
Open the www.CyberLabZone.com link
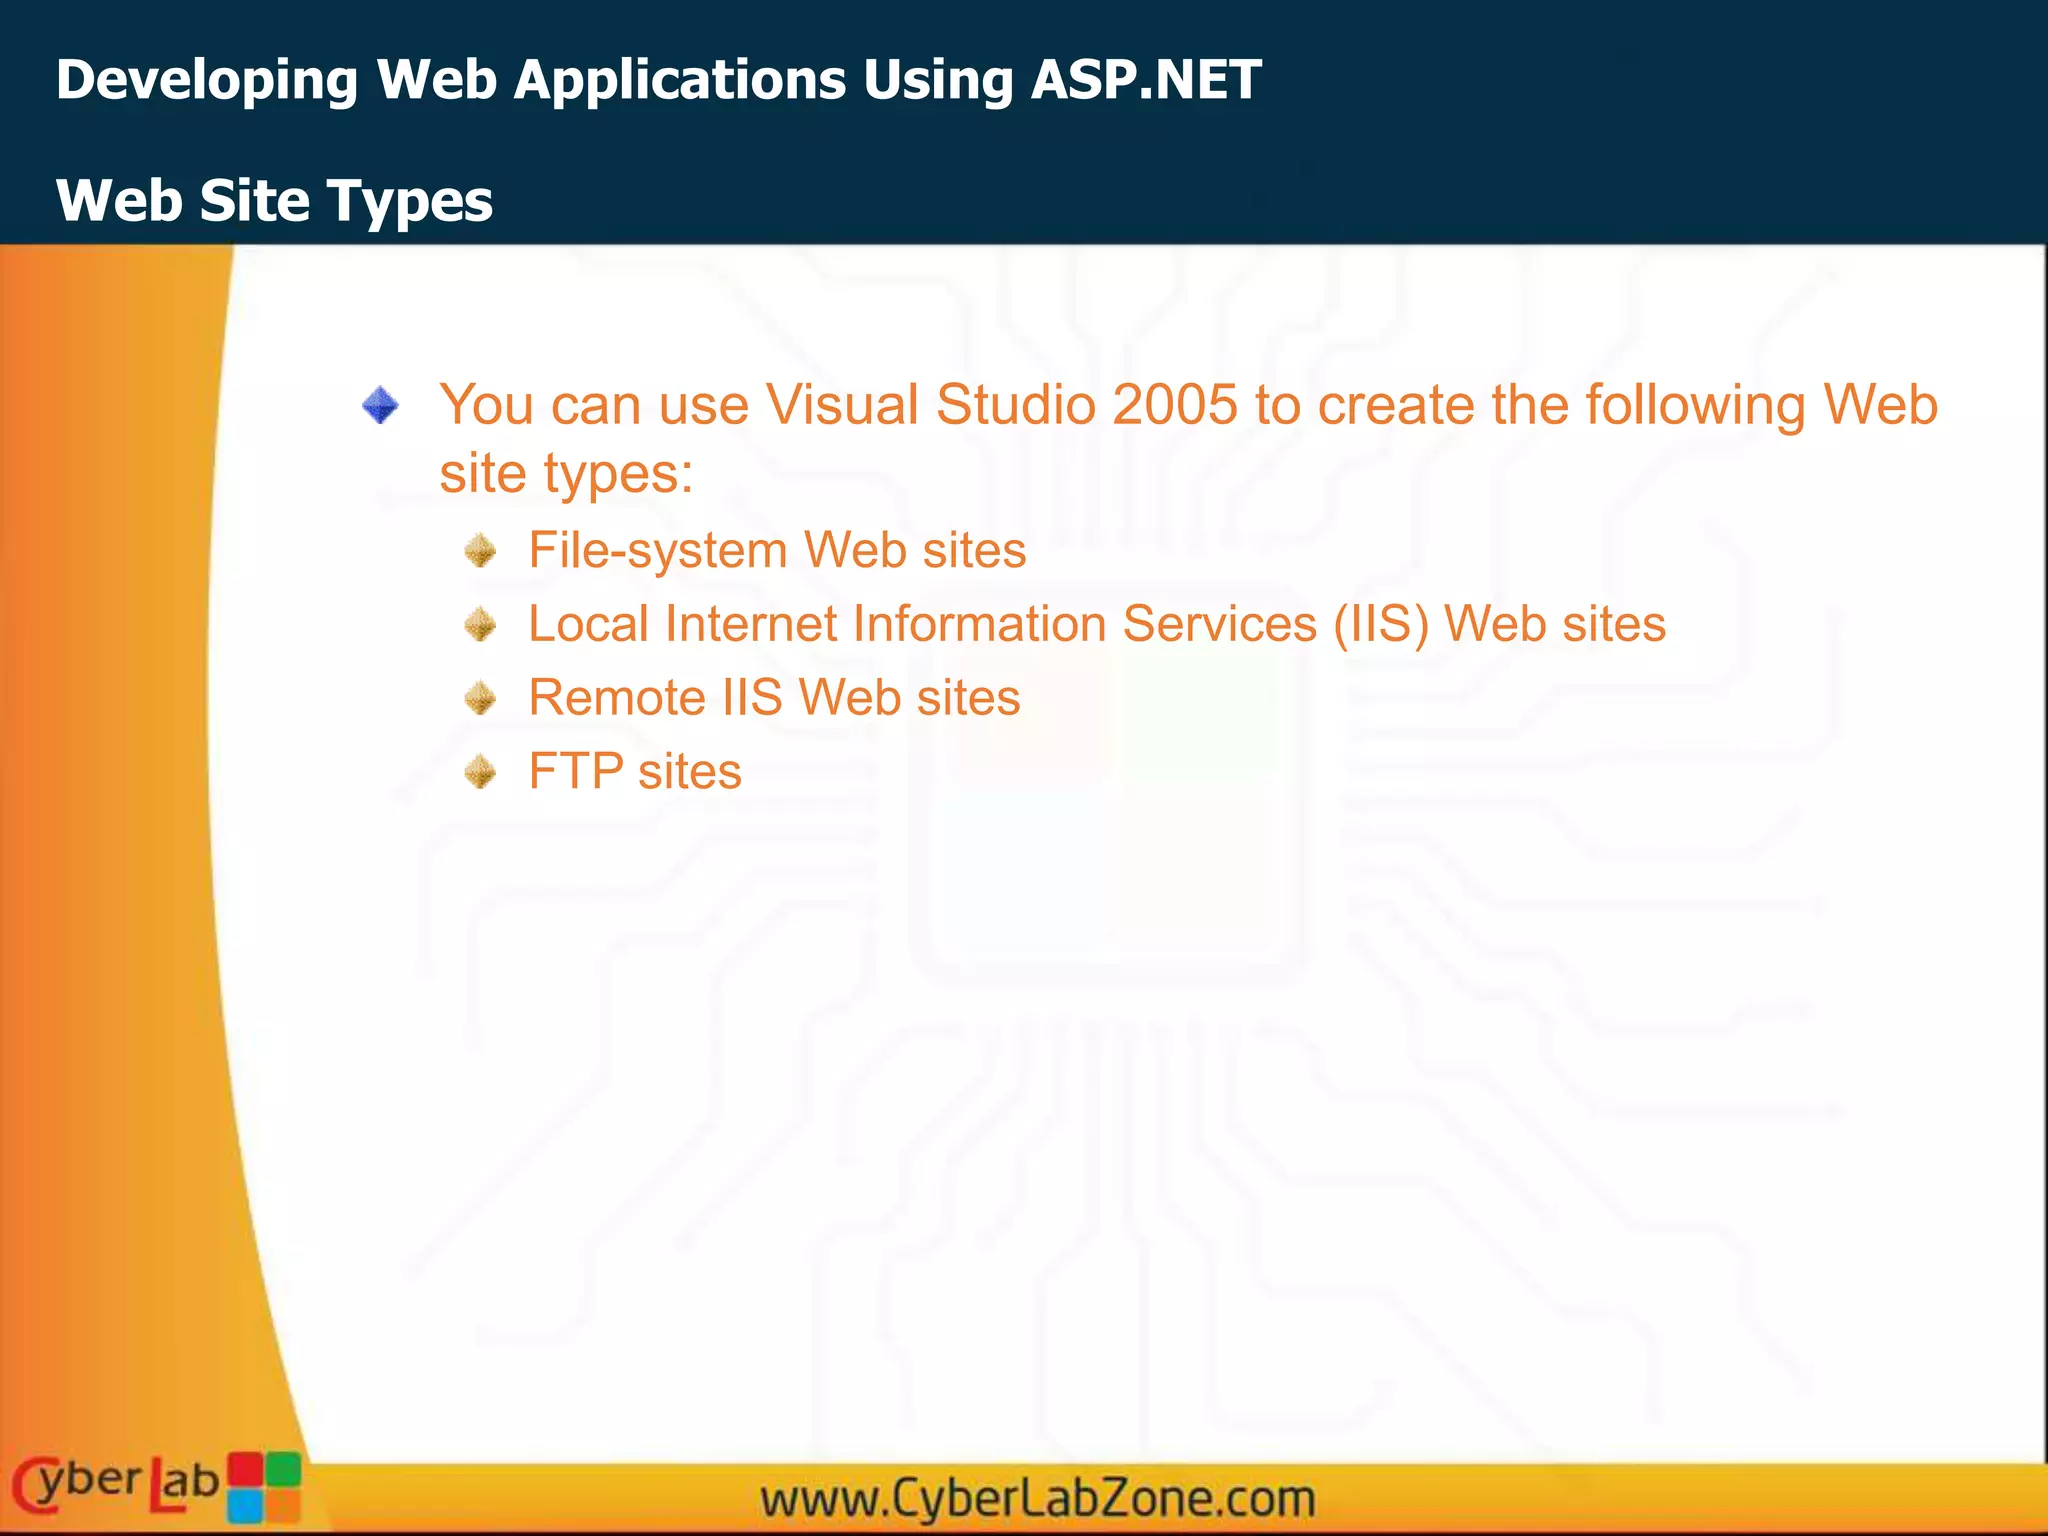[x=1037, y=1499]
